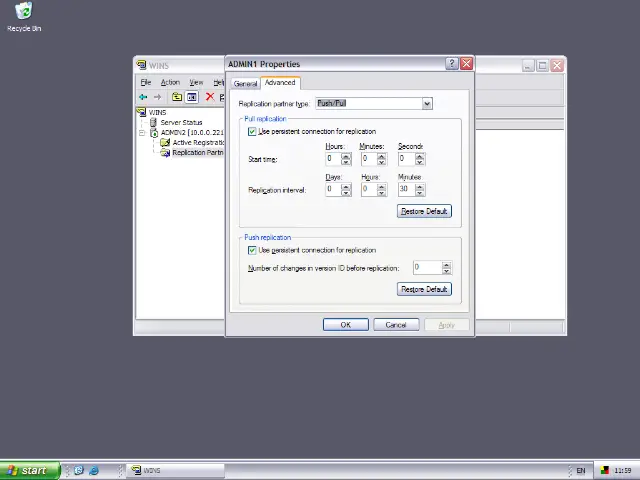Decrease Start time Hours spinner
Viewport: 640px width, 480px height.
tap(346, 162)
